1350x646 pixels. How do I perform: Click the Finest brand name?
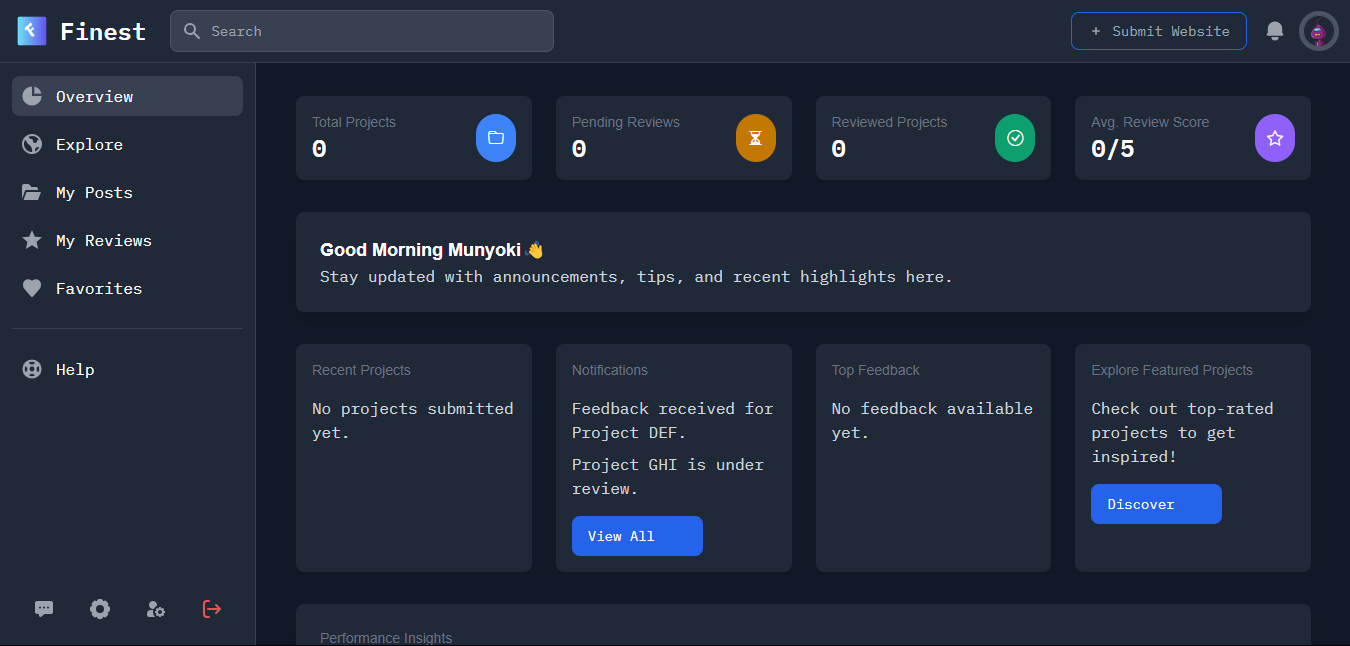[103, 32]
